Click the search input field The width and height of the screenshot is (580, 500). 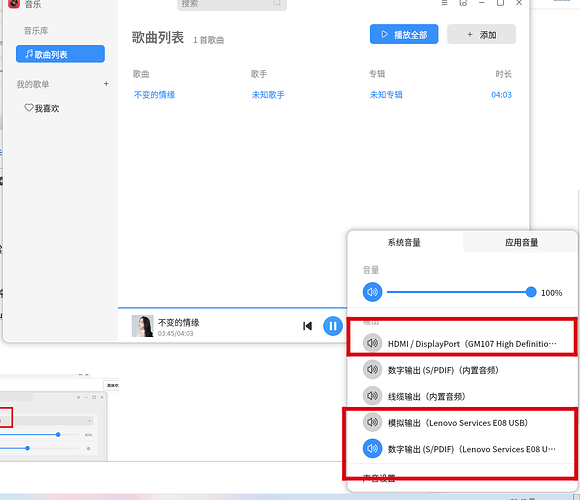232,4
